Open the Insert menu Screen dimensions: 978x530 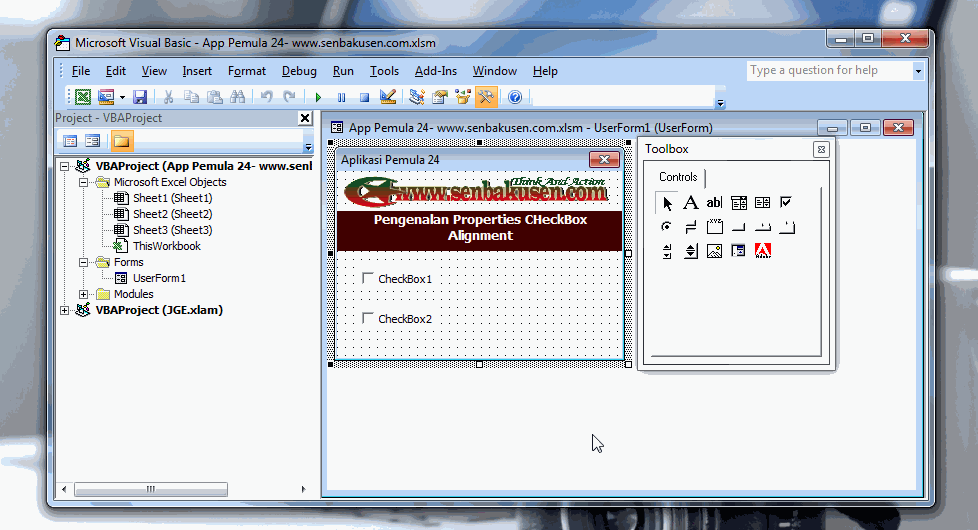click(197, 71)
